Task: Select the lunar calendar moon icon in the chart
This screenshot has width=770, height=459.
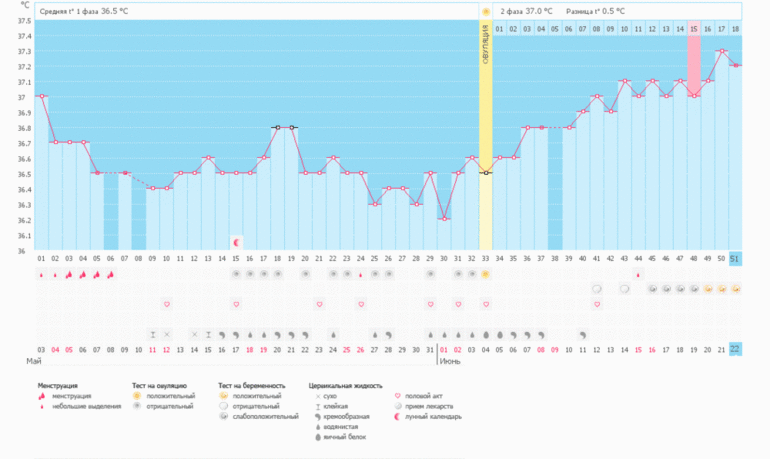Action: [236, 242]
